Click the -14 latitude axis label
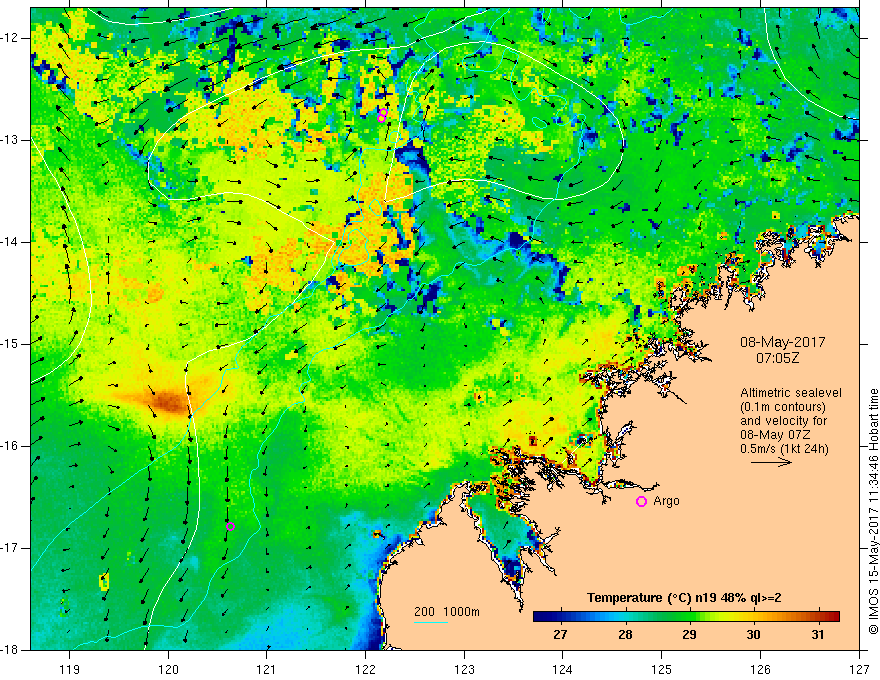880x680 pixels. (11, 242)
